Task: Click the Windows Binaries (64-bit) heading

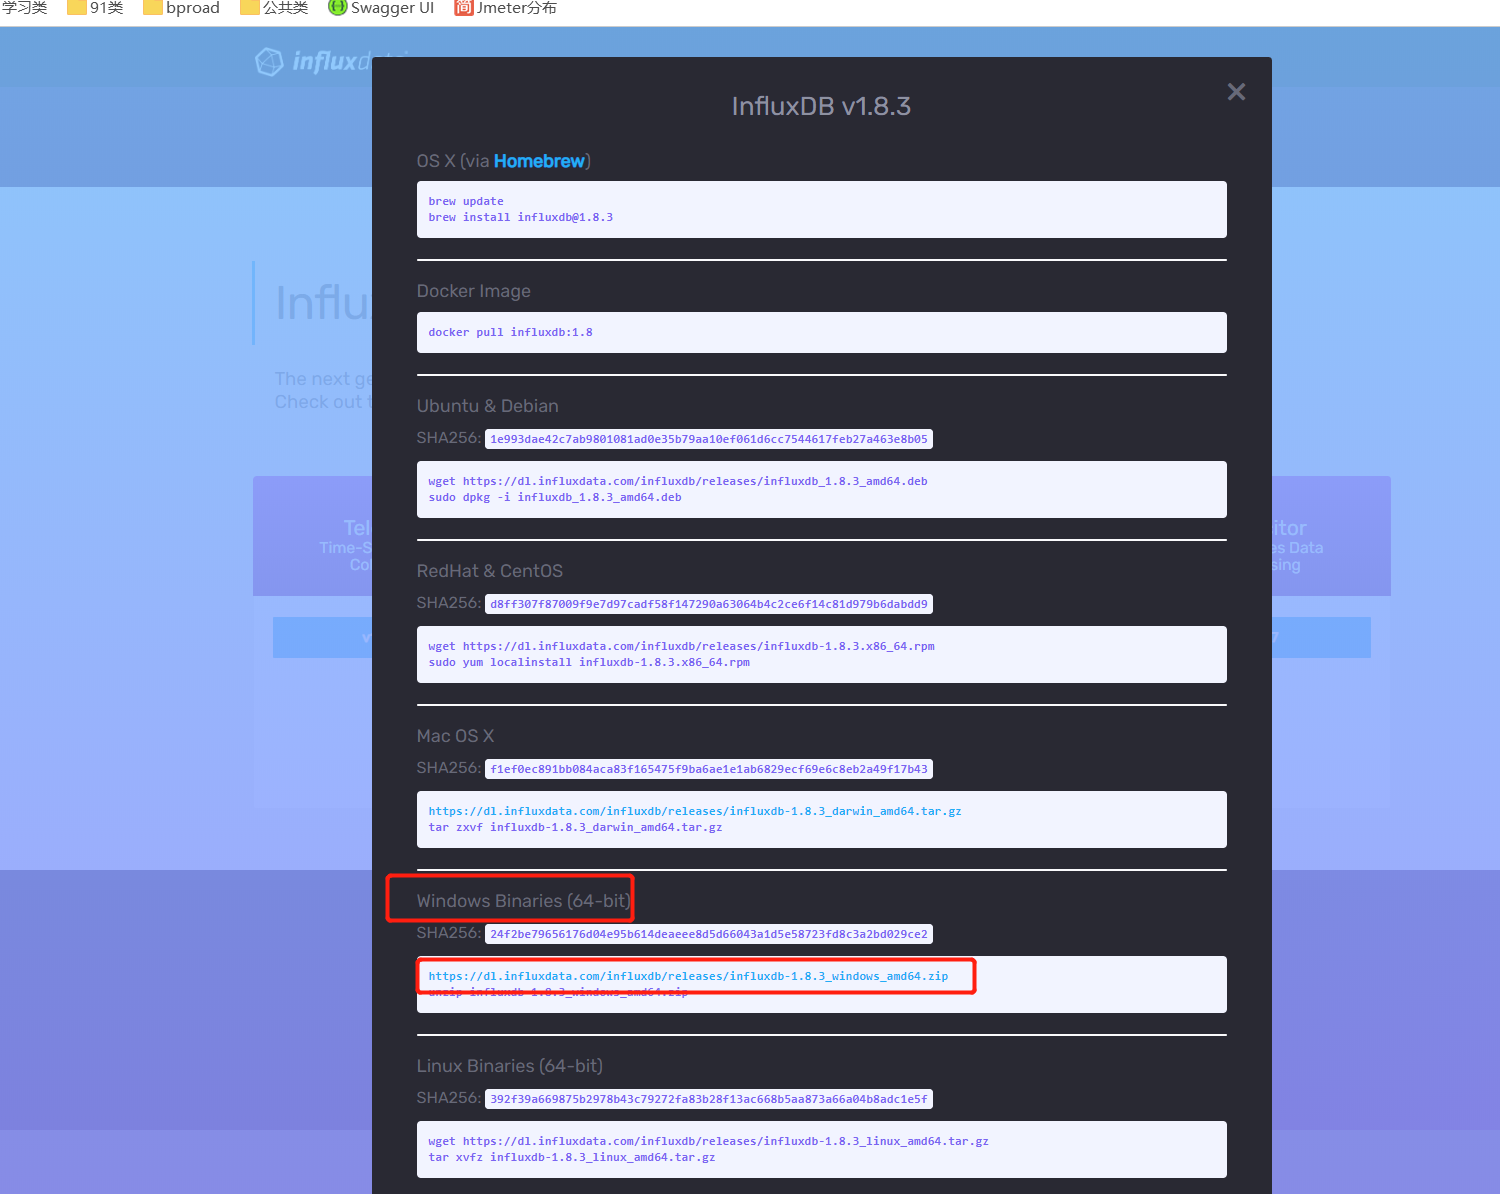Action: click(523, 901)
